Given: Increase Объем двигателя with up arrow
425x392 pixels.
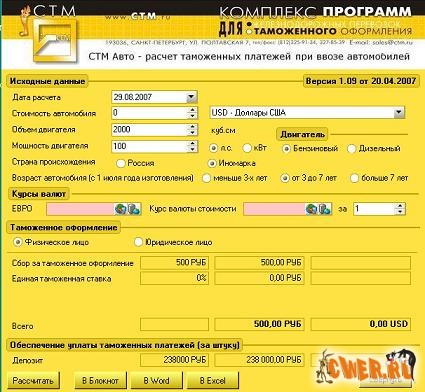Looking at the screenshot, I should [x=192, y=127].
